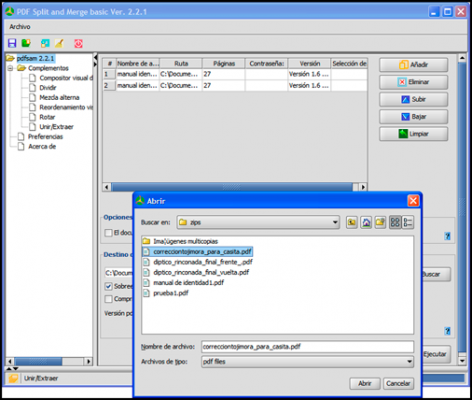
Task: Click the blue floppy save toolbar icon
Action: point(12,43)
